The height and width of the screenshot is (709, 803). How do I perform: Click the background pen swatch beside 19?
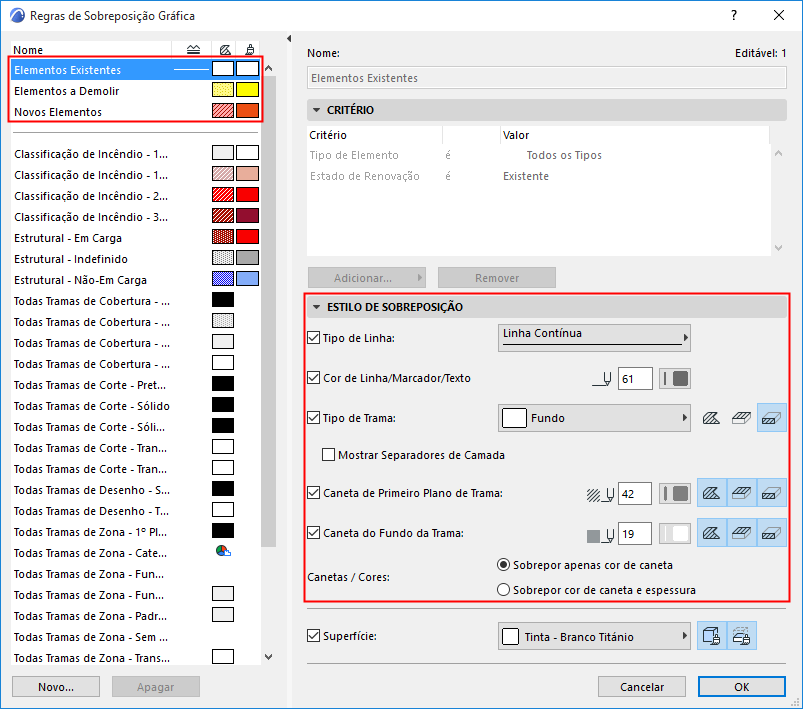pyautogui.click(x=675, y=534)
